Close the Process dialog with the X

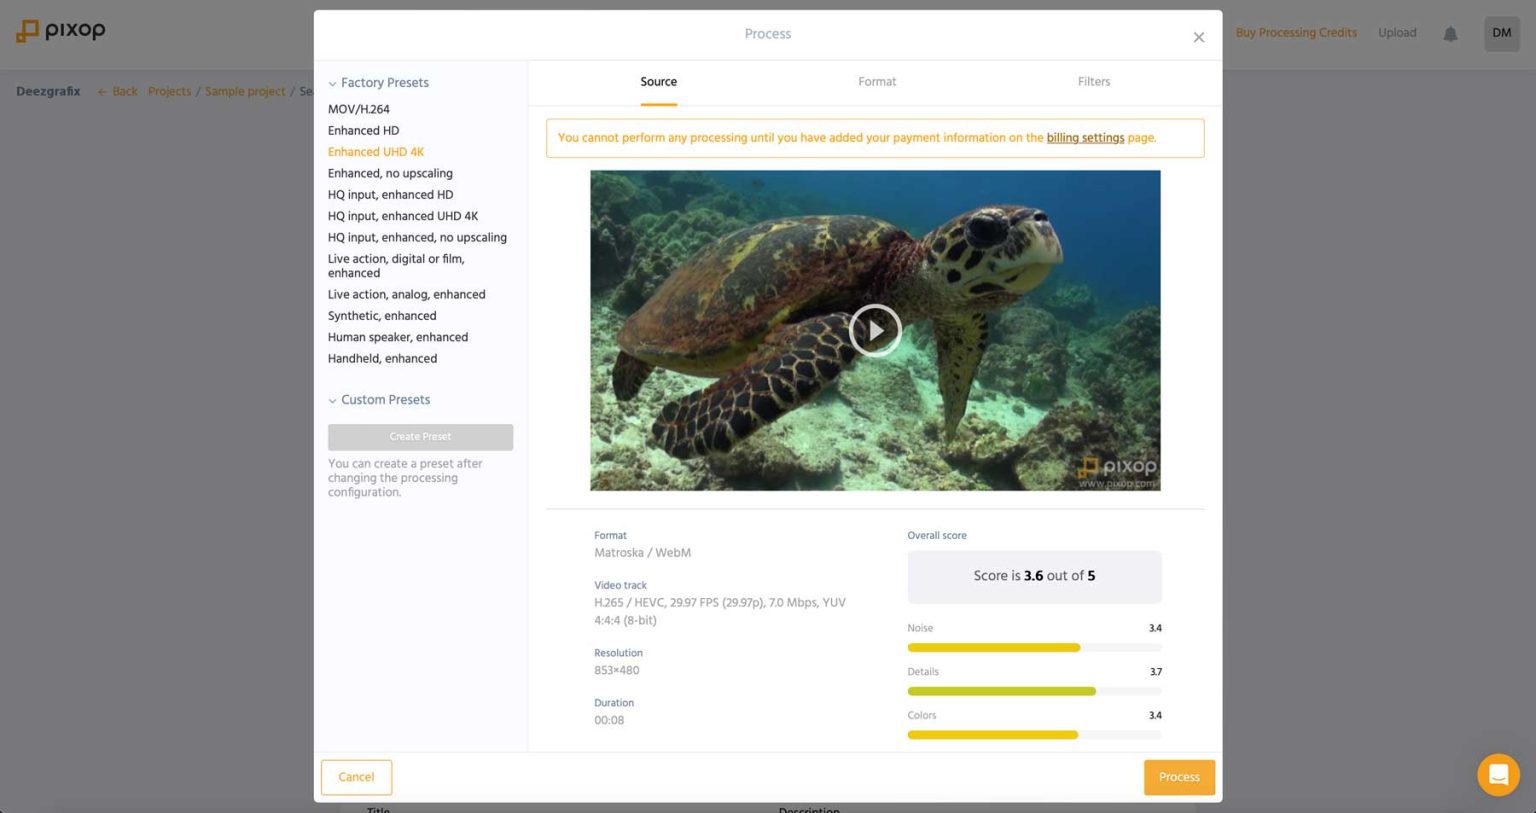(x=1198, y=36)
